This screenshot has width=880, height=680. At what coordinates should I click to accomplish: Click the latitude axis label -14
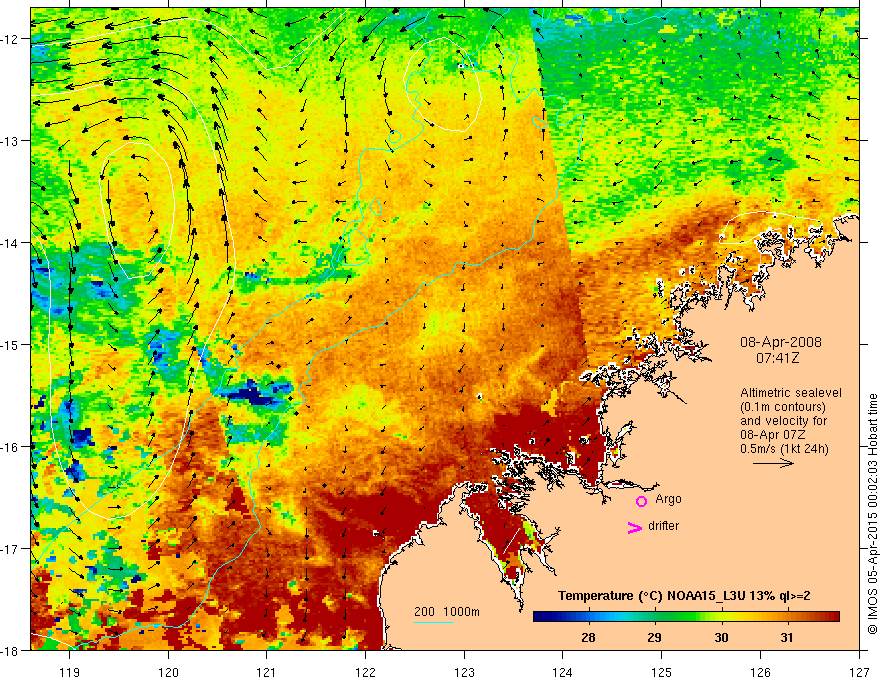pos(10,243)
